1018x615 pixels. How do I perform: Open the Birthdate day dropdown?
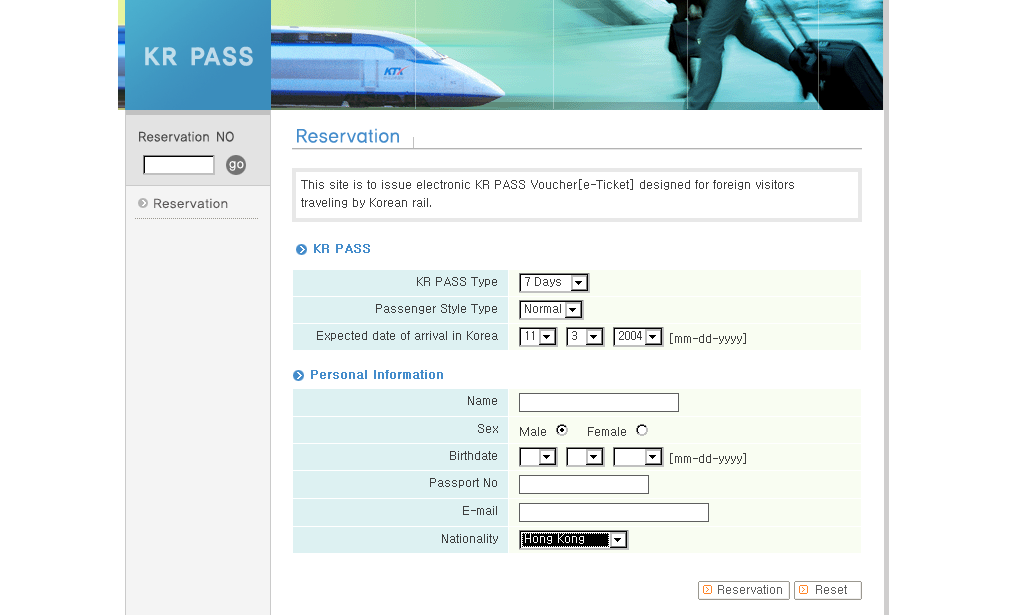pyautogui.click(x=585, y=457)
